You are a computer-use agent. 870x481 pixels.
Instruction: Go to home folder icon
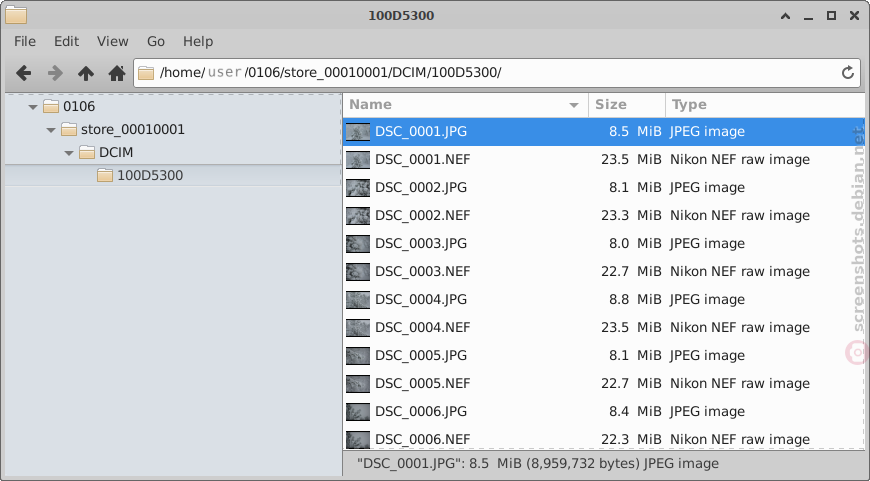click(117, 73)
